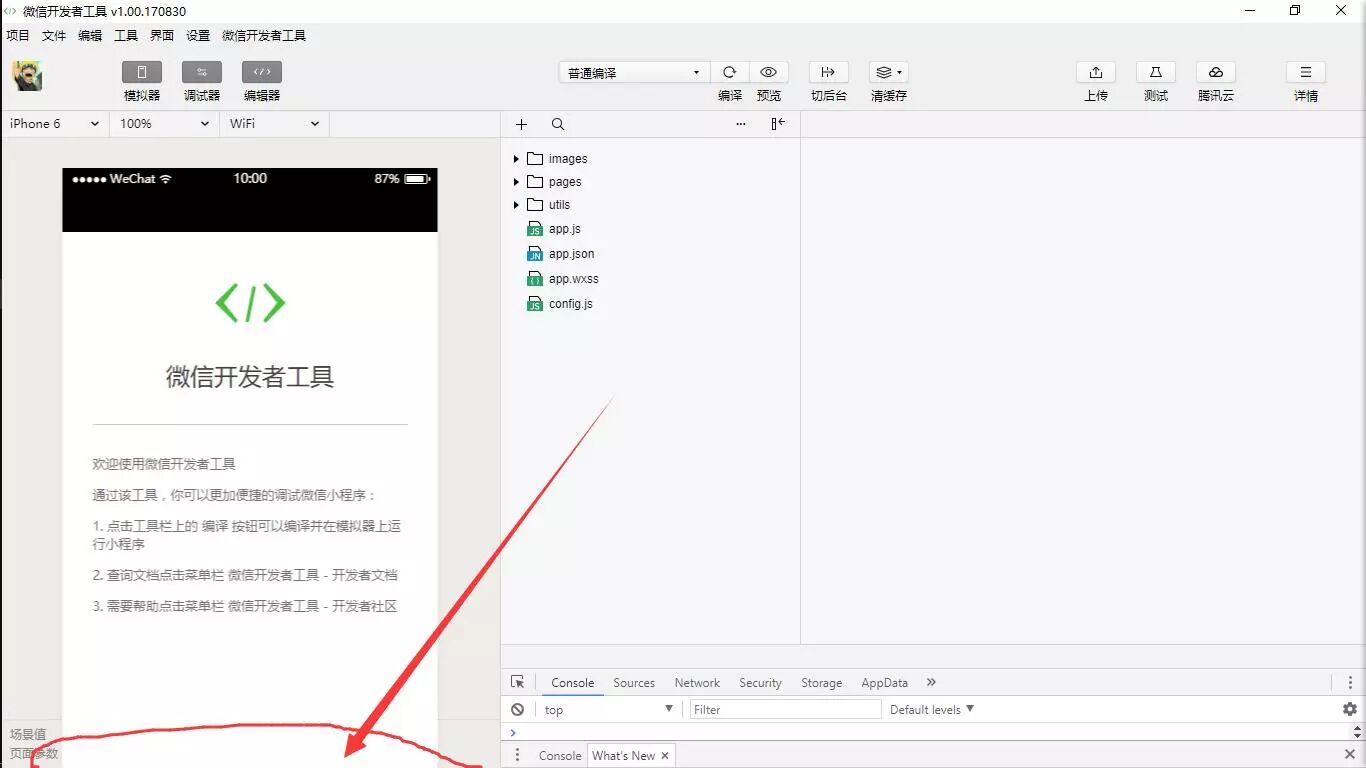Switch to the AppData tab

pos(885,683)
